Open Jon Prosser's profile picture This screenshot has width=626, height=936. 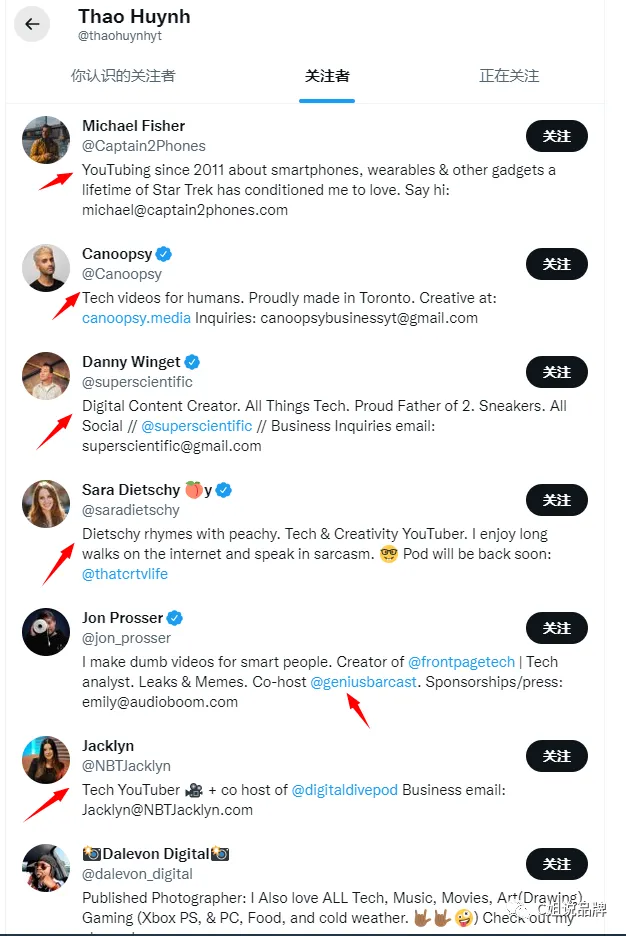[46, 632]
